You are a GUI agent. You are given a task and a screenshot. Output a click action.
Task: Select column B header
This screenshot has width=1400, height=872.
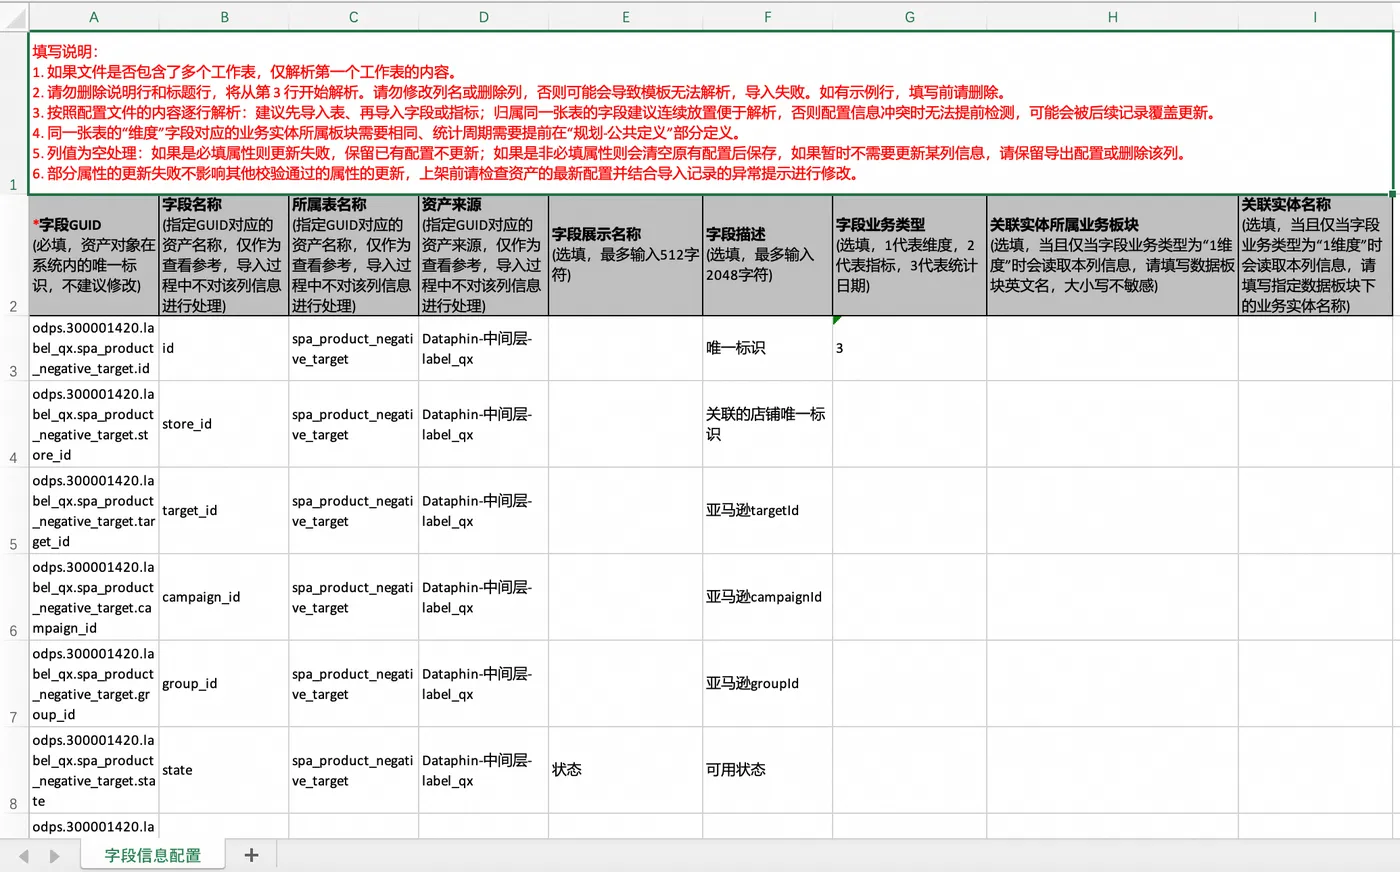[224, 17]
